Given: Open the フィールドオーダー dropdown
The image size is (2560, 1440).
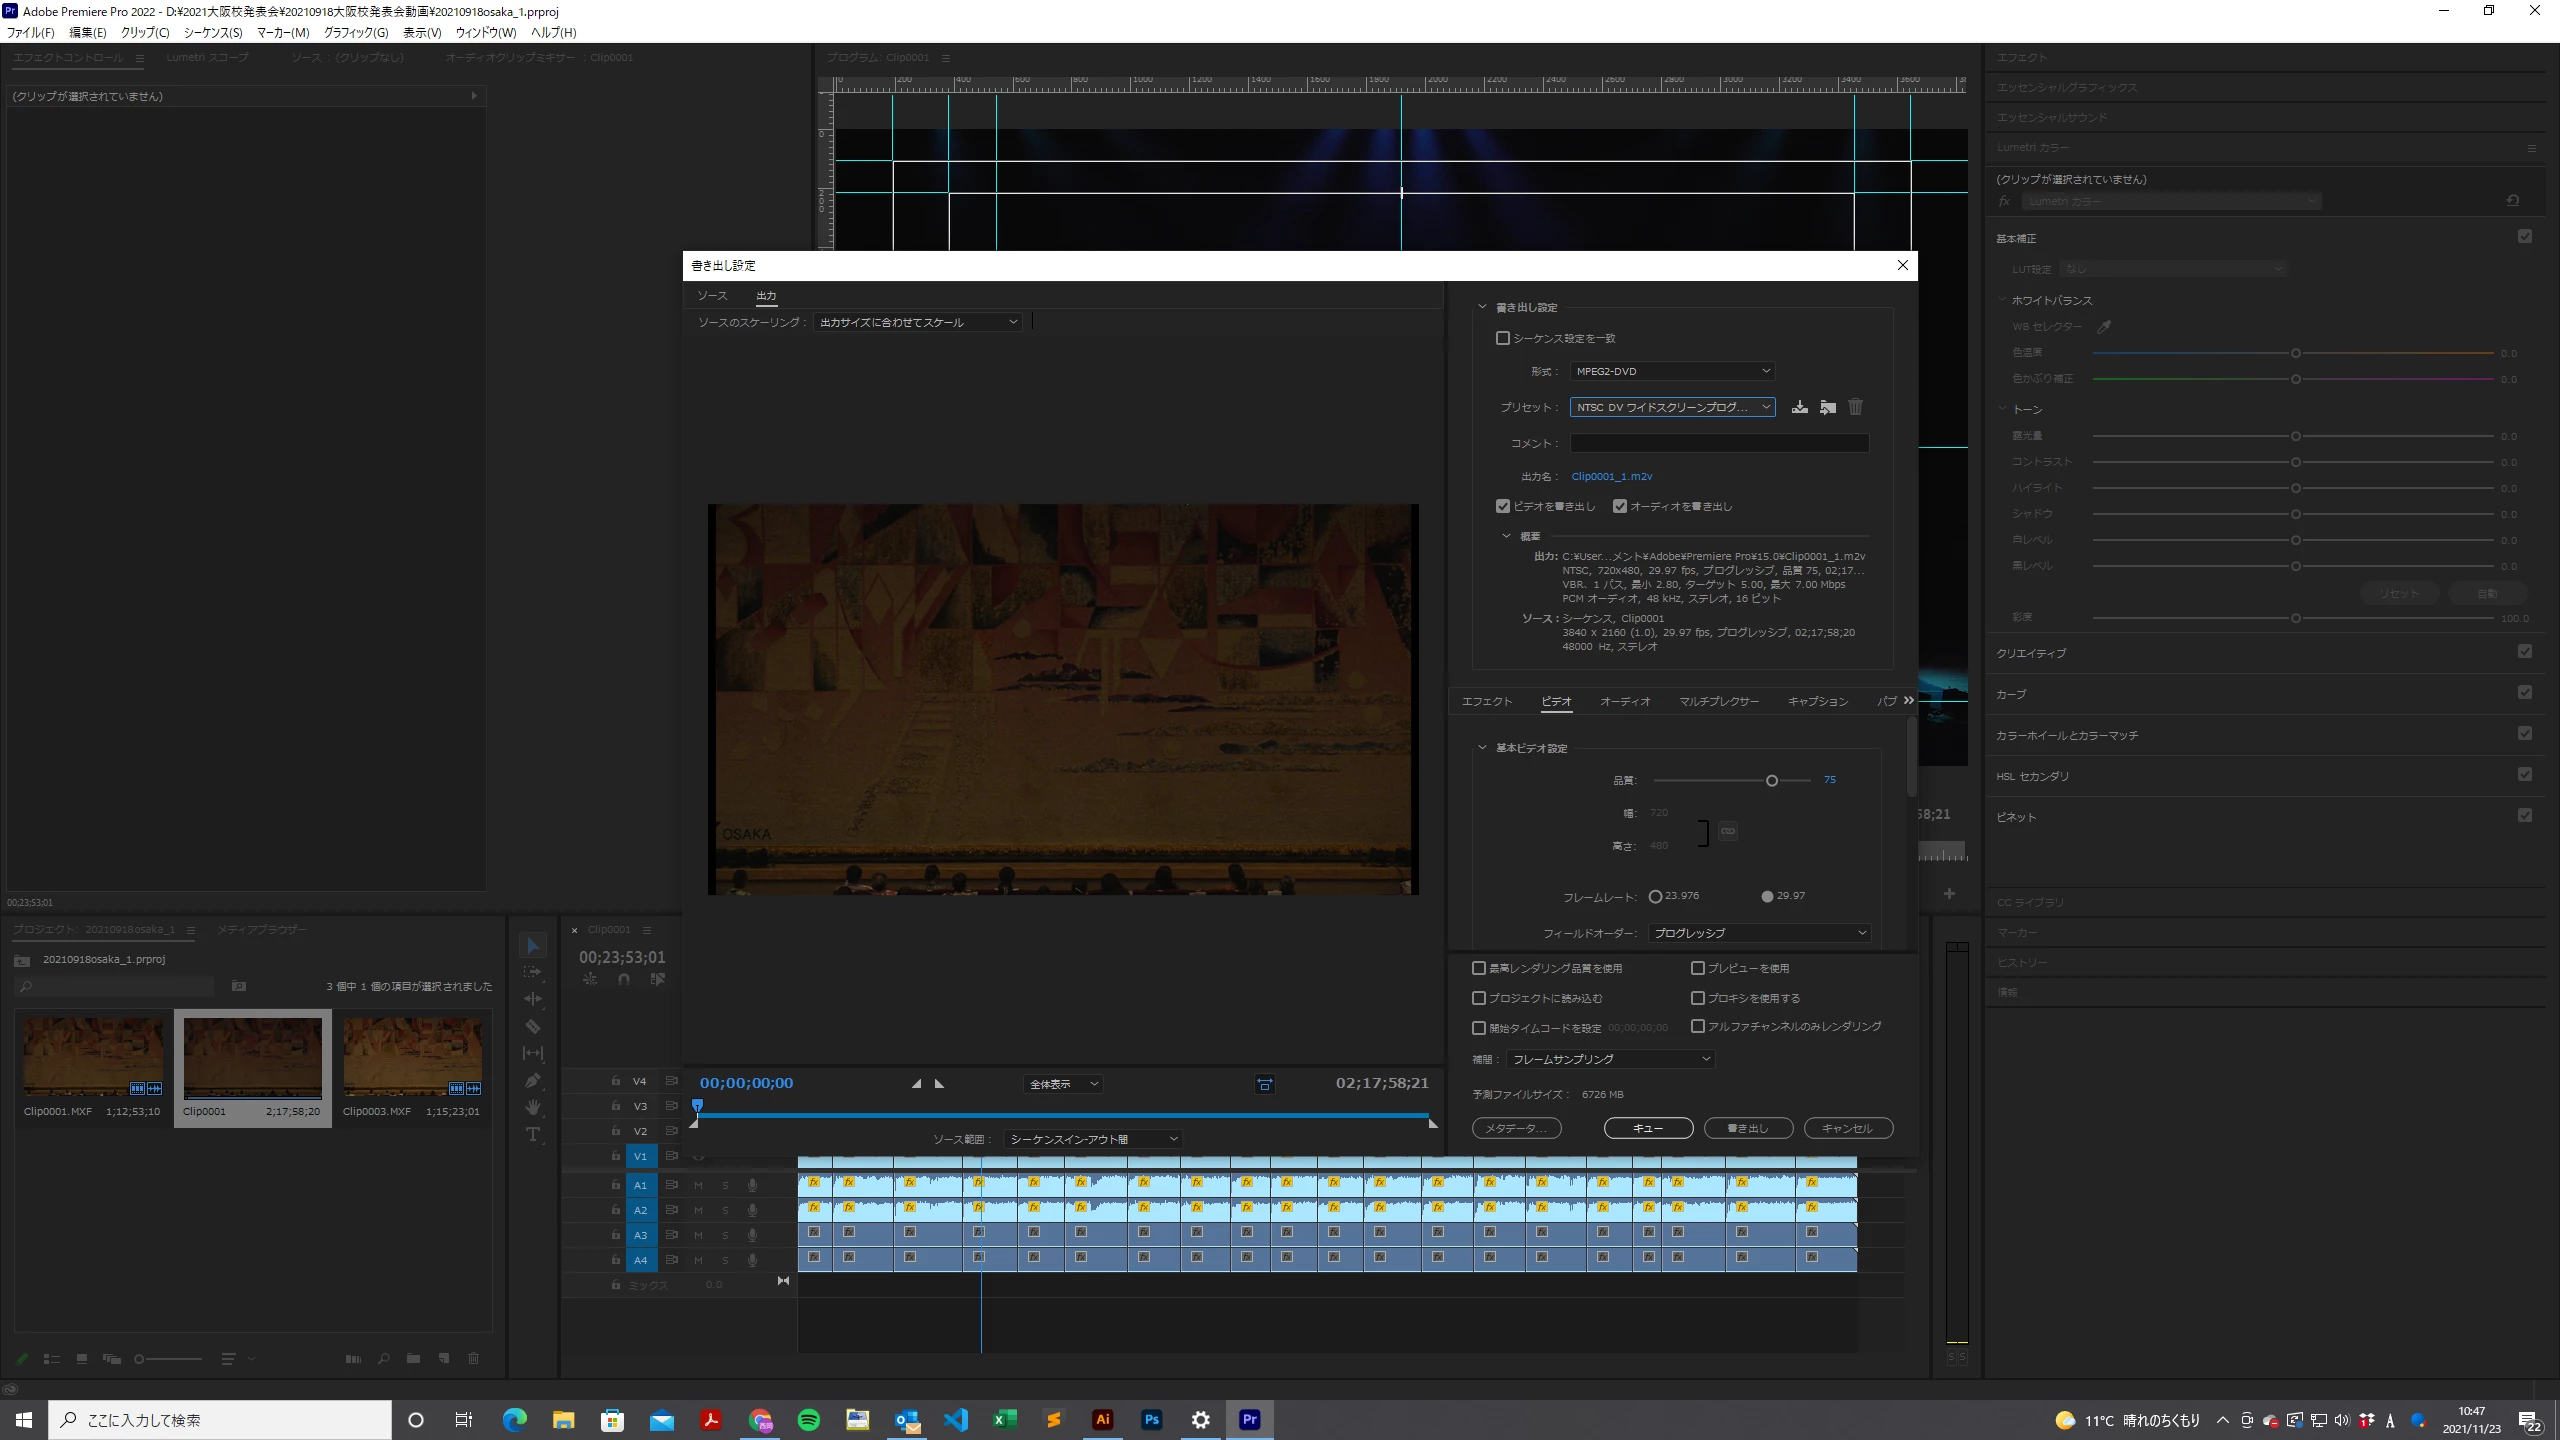Looking at the screenshot, I should click(1759, 933).
